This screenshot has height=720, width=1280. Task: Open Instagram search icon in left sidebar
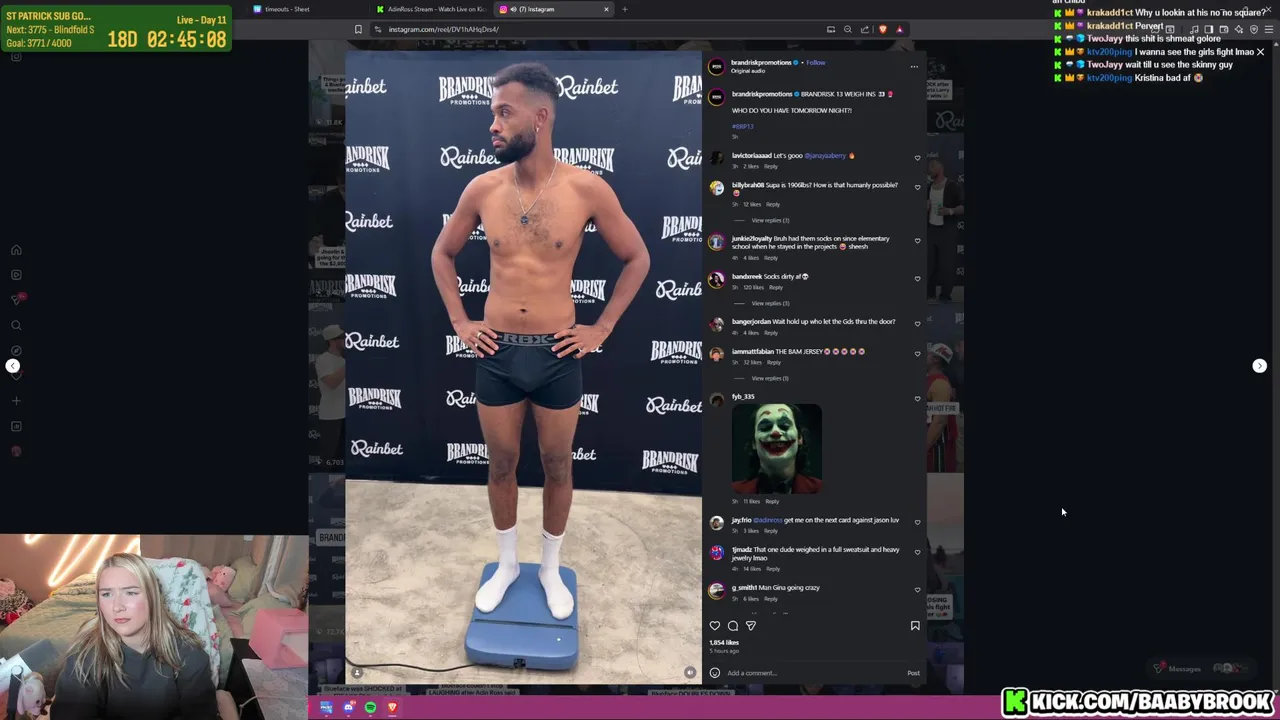(x=16, y=325)
